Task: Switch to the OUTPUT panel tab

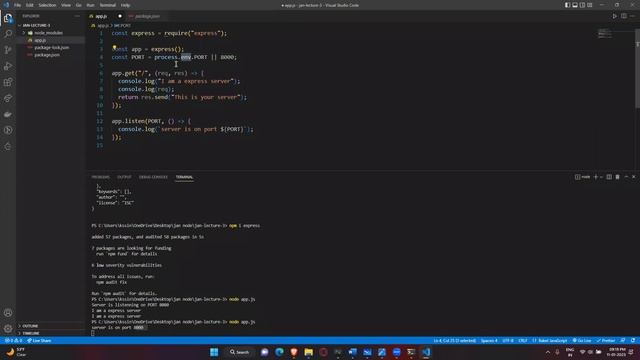Action: click(124, 177)
